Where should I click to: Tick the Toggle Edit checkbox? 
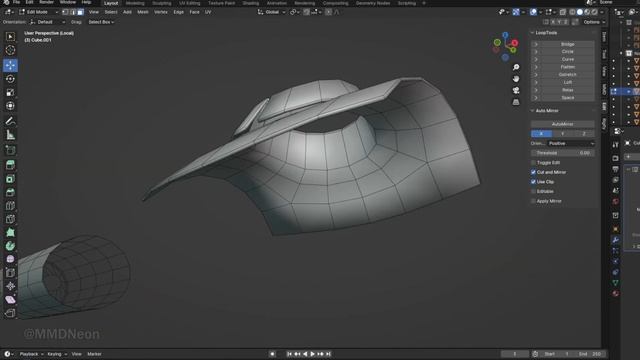(x=533, y=162)
